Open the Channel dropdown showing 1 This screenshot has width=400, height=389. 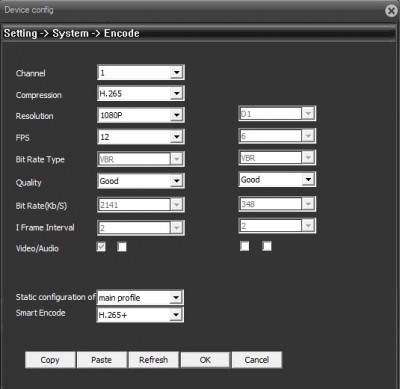(x=141, y=72)
